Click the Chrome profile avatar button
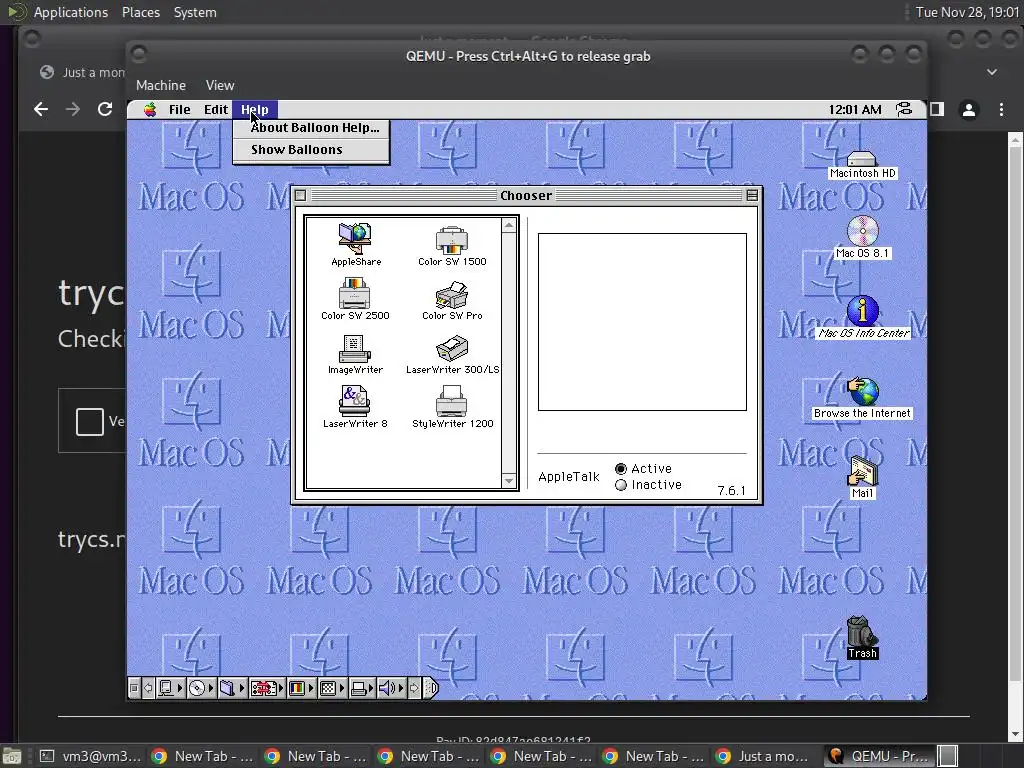This screenshot has height=768, width=1024. (969, 110)
